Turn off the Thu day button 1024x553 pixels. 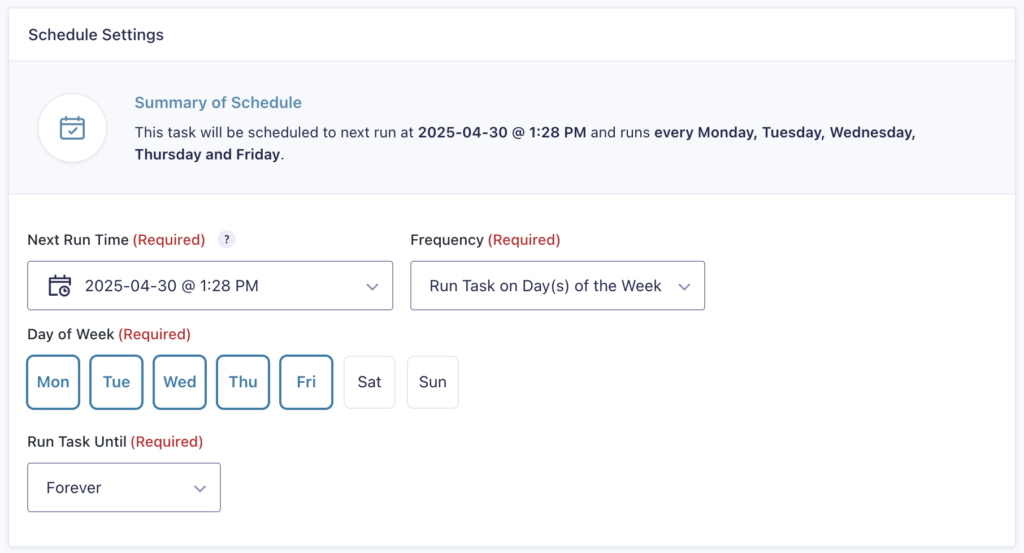click(243, 382)
